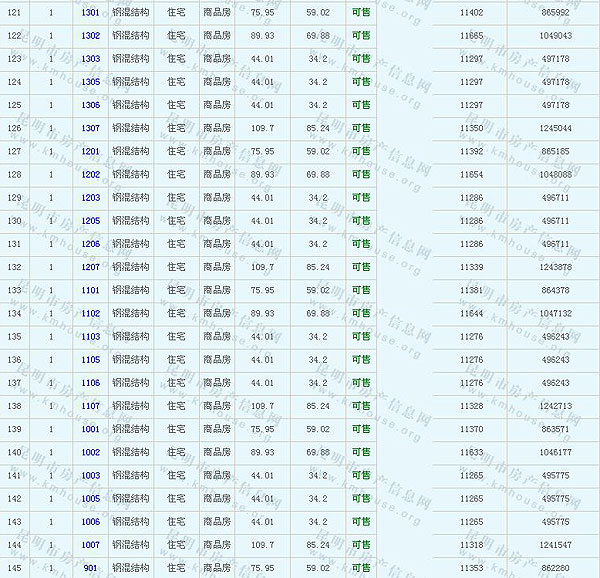
Task: Click 可售 status in row 122
Action: click(x=360, y=35)
